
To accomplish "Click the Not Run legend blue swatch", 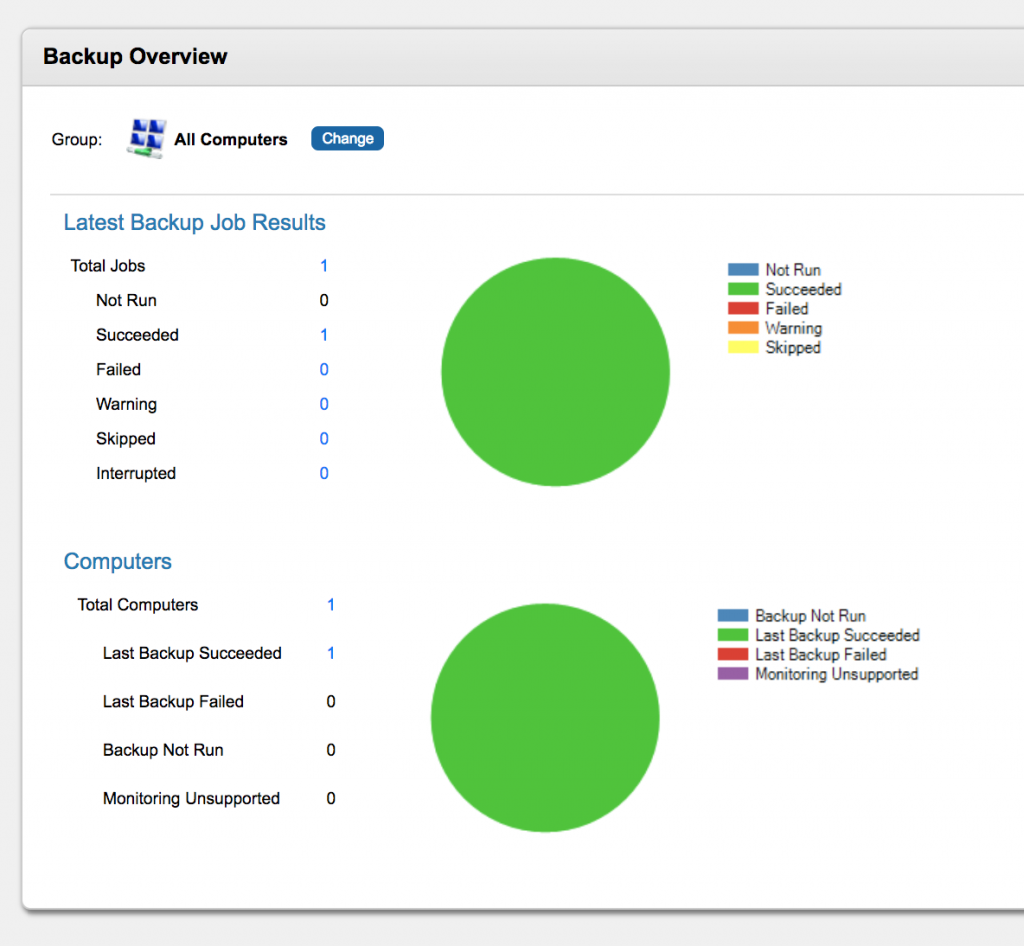I will pyautogui.click(x=743, y=270).
